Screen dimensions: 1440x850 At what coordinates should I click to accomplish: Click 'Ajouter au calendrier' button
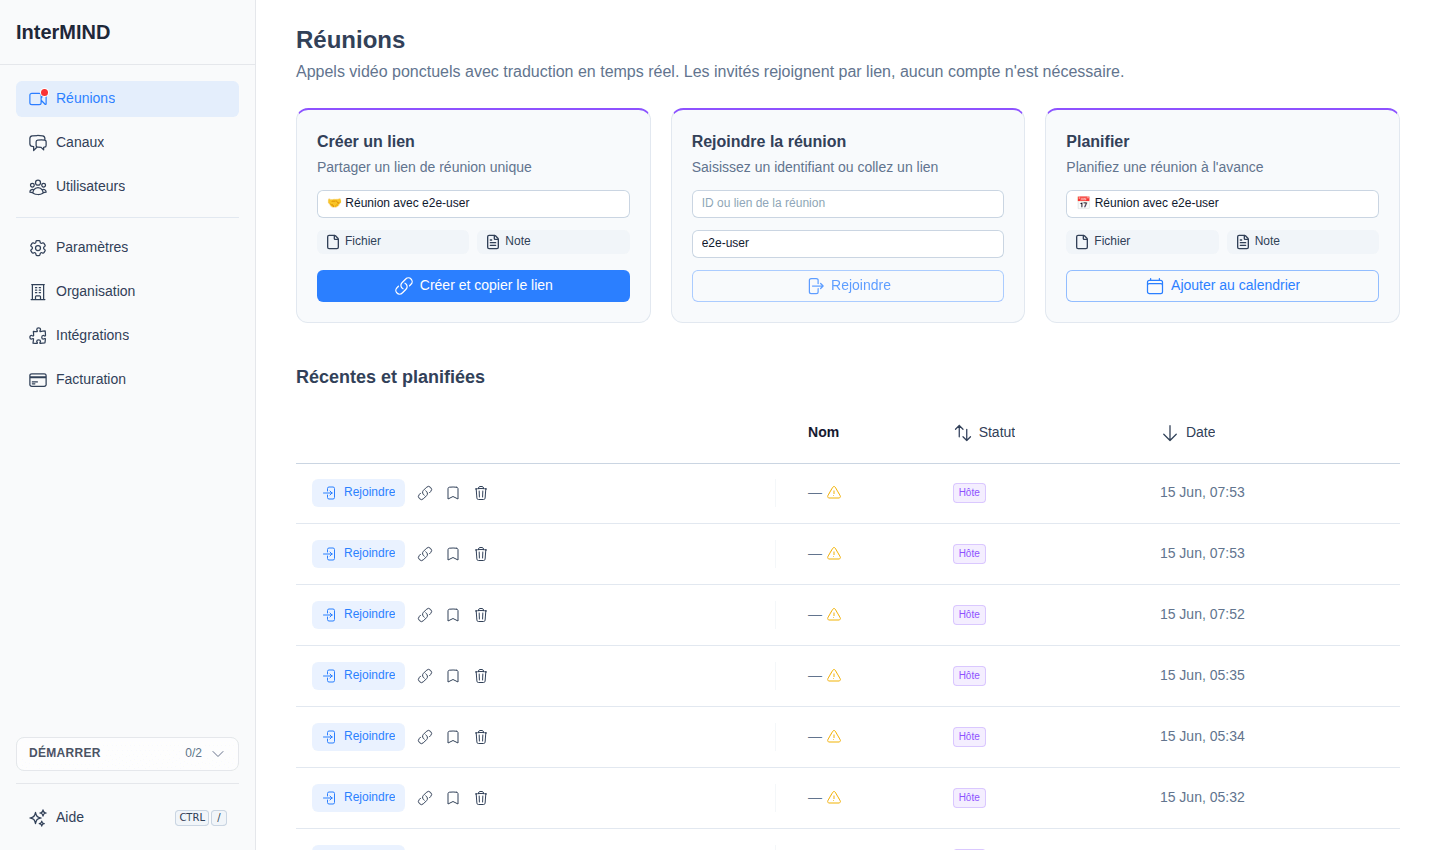1222,286
